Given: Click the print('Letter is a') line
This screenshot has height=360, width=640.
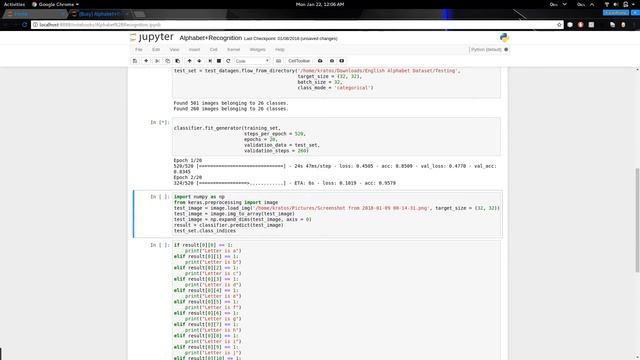Looking at the screenshot, I should pos(213,251).
